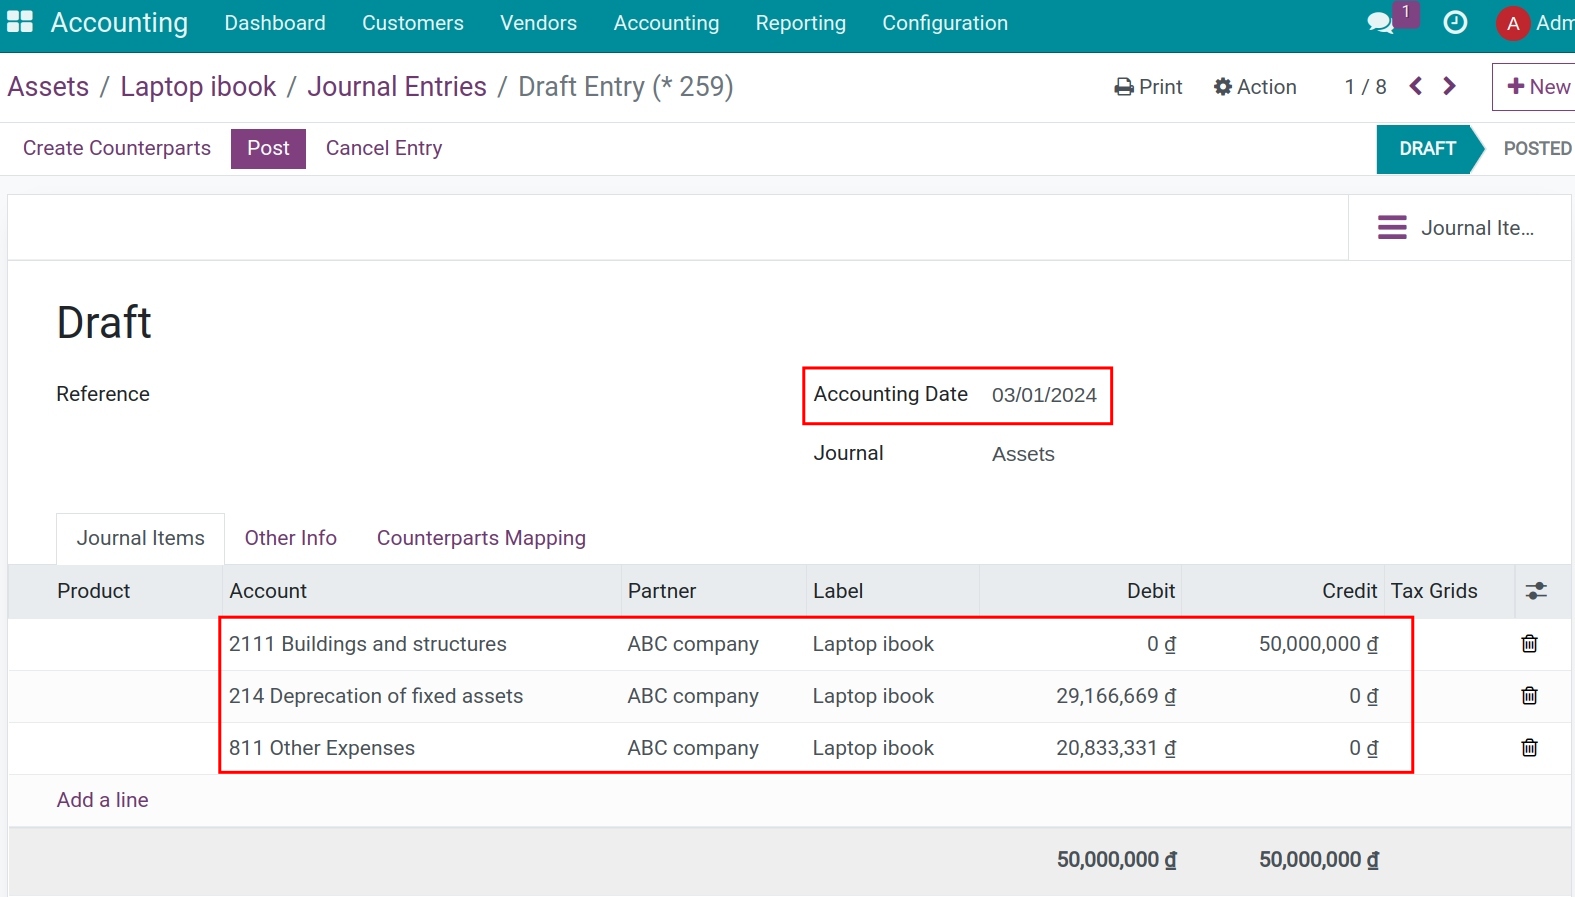Viewport: 1575px width, 897px height.
Task: Open the apps grid home menu icon
Action: pyautogui.click(x=20, y=22)
